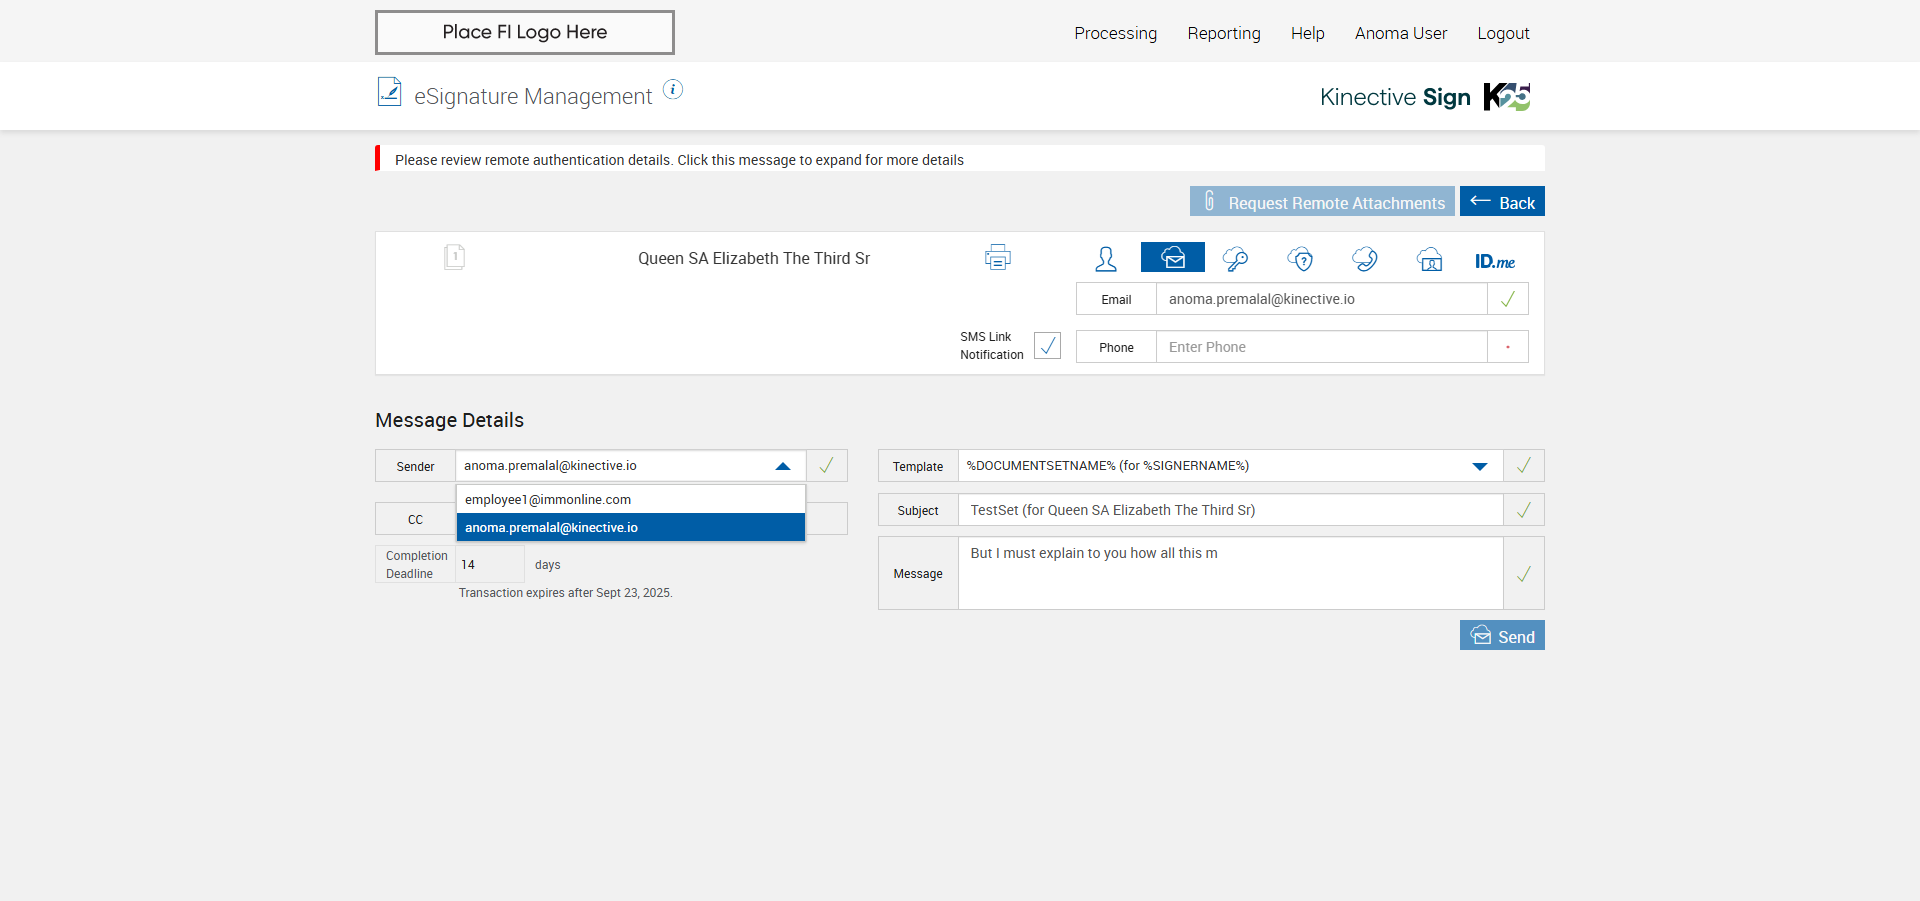Select the in-person signer icon
Viewport: 1920px width, 901px height.
click(x=1105, y=259)
